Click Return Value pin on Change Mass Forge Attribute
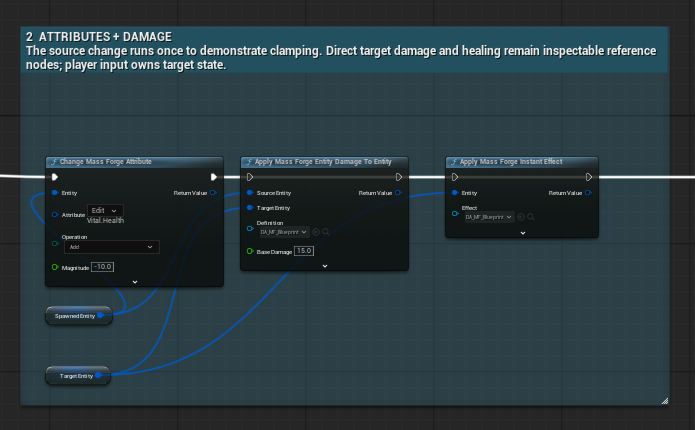 coord(213,193)
